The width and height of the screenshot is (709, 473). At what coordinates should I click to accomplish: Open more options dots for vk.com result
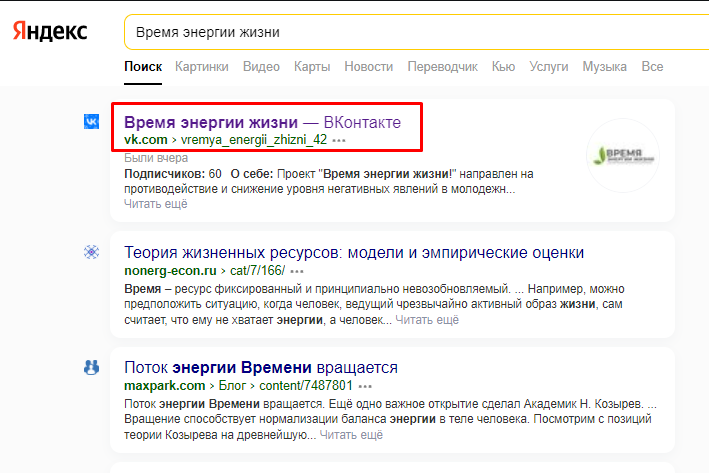[x=339, y=140]
